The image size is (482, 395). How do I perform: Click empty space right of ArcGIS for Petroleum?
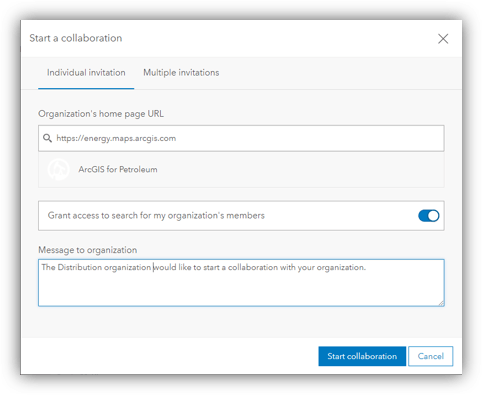tap(300, 169)
